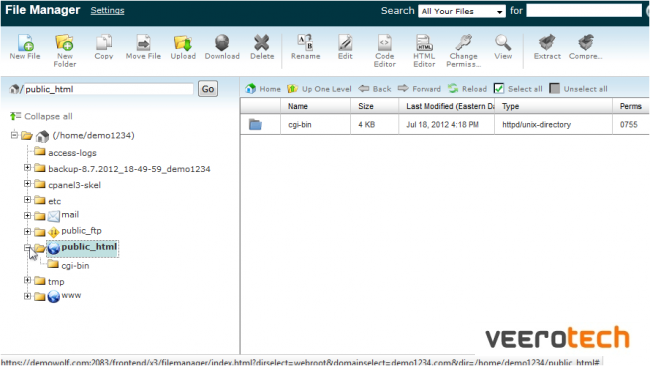Click Reload in the navigation bar
The height and width of the screenshot is (366, 650).
coord(467,89)
